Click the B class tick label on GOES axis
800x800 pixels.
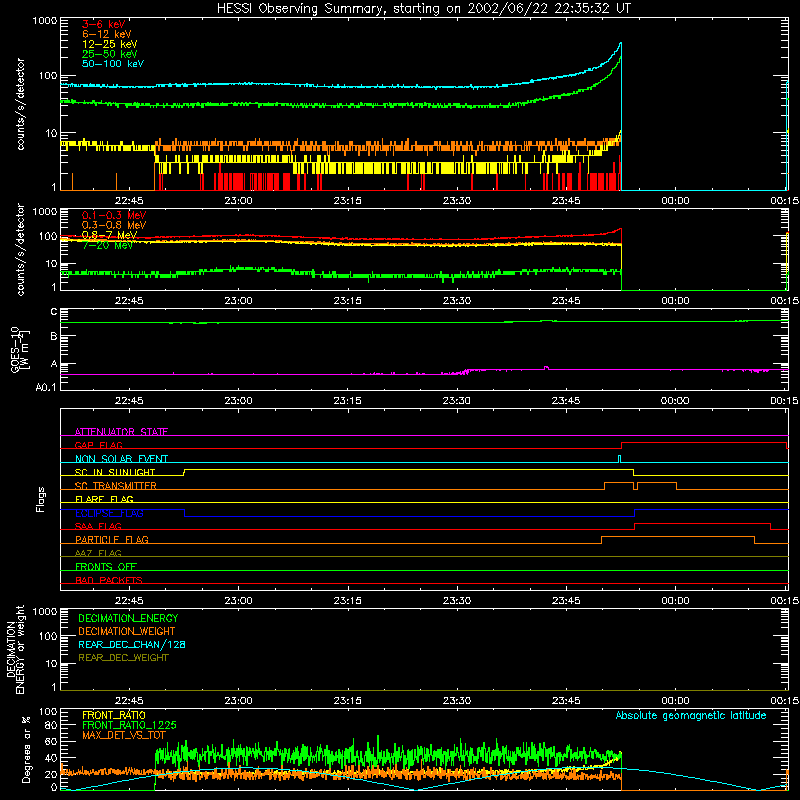pyautogui.click(x=54, y=336)
